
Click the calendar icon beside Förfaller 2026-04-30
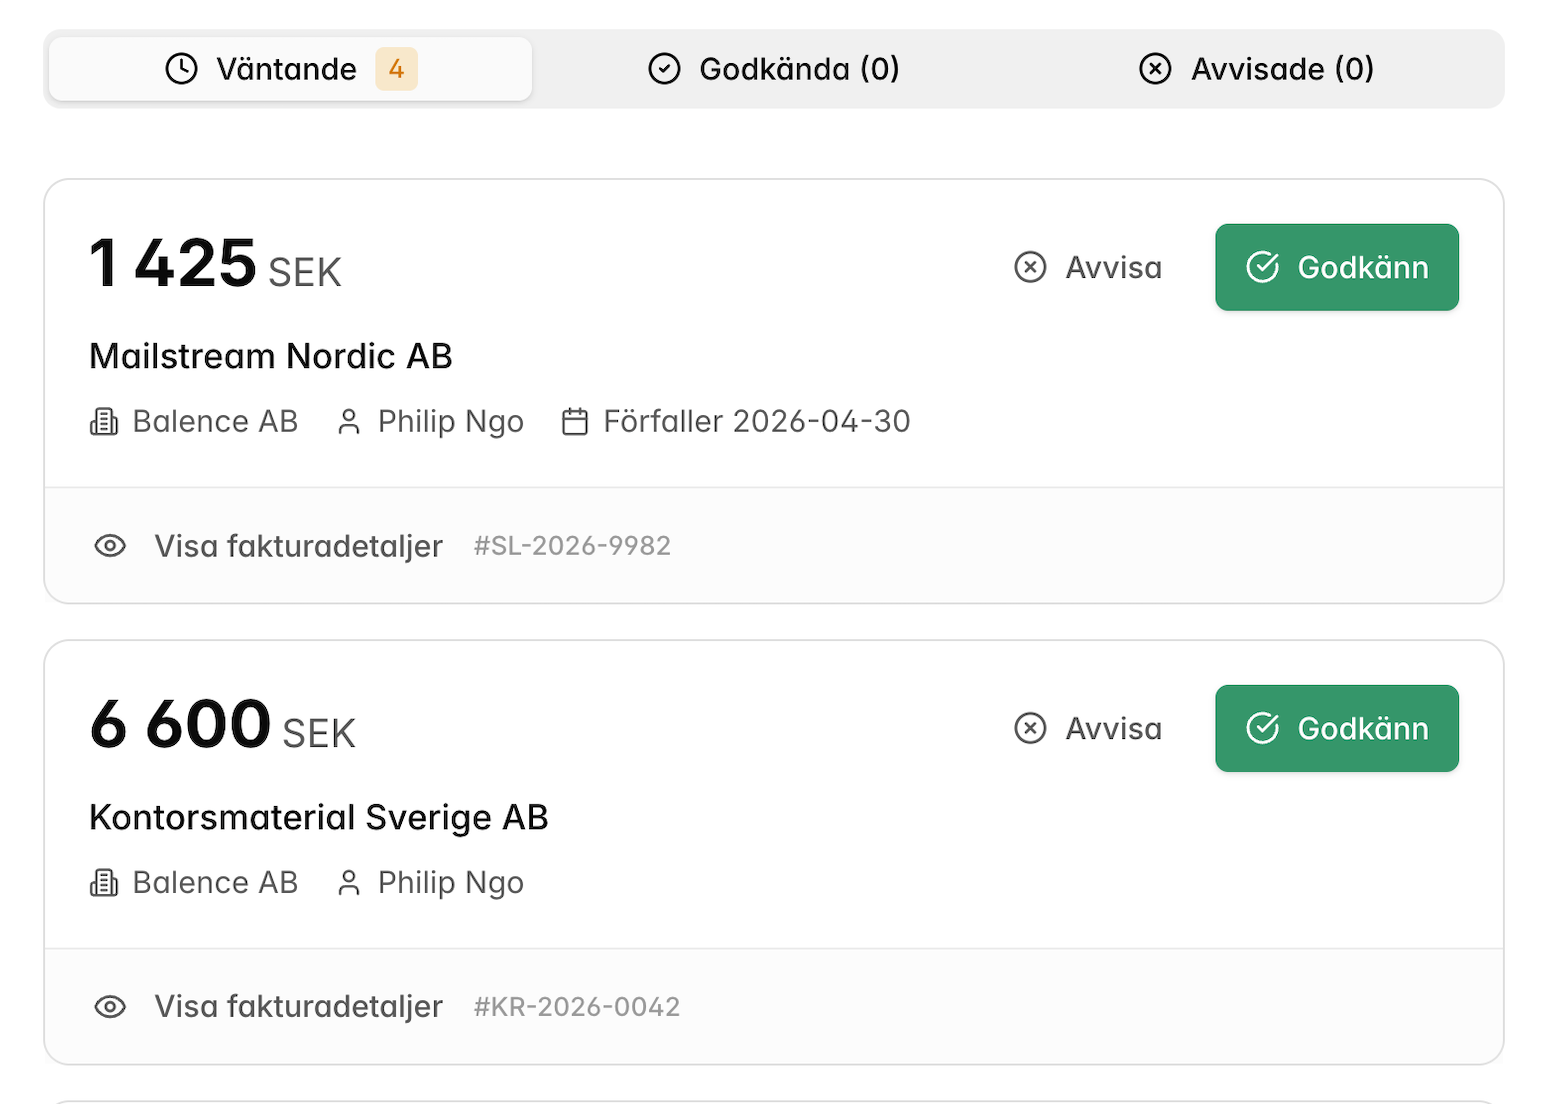[x=575, y=422]
